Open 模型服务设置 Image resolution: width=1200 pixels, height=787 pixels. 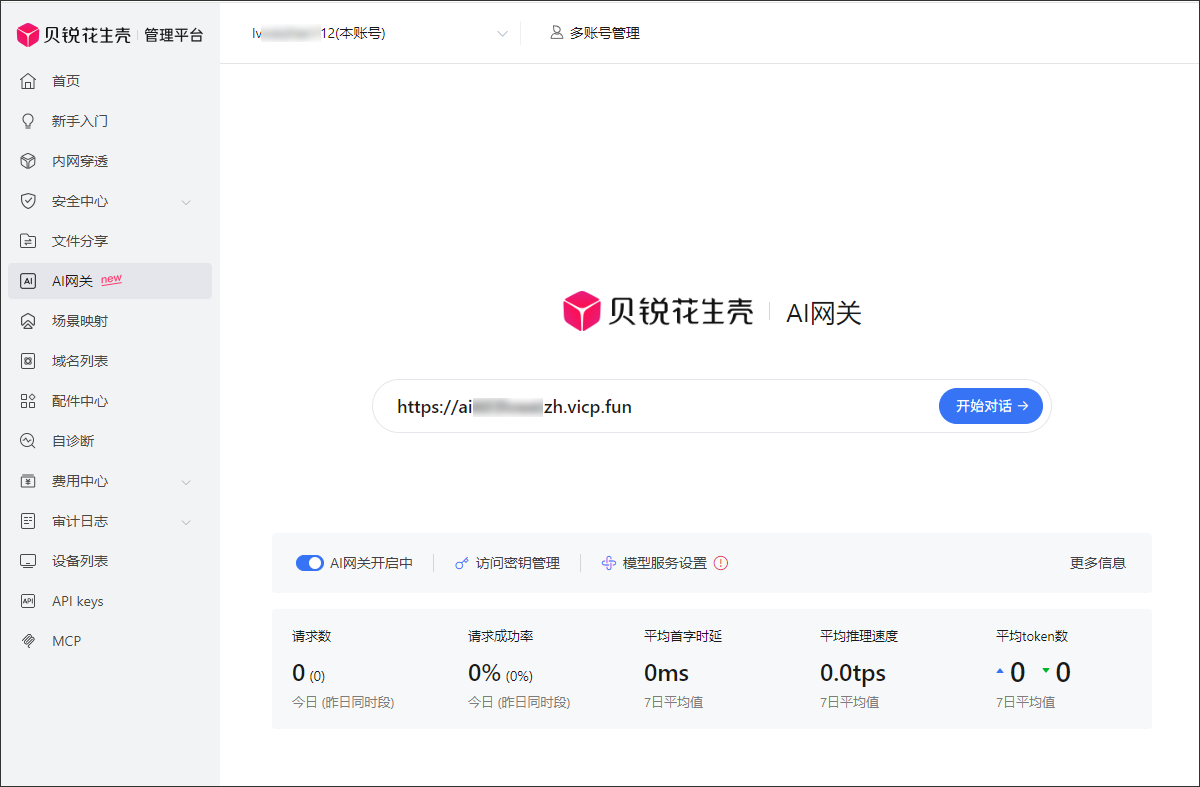tap(654, 563)
